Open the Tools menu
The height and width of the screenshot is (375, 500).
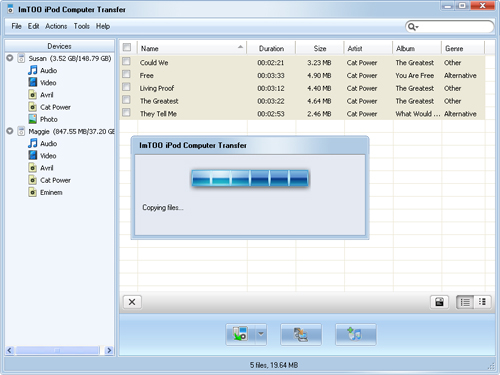(82, 26)
